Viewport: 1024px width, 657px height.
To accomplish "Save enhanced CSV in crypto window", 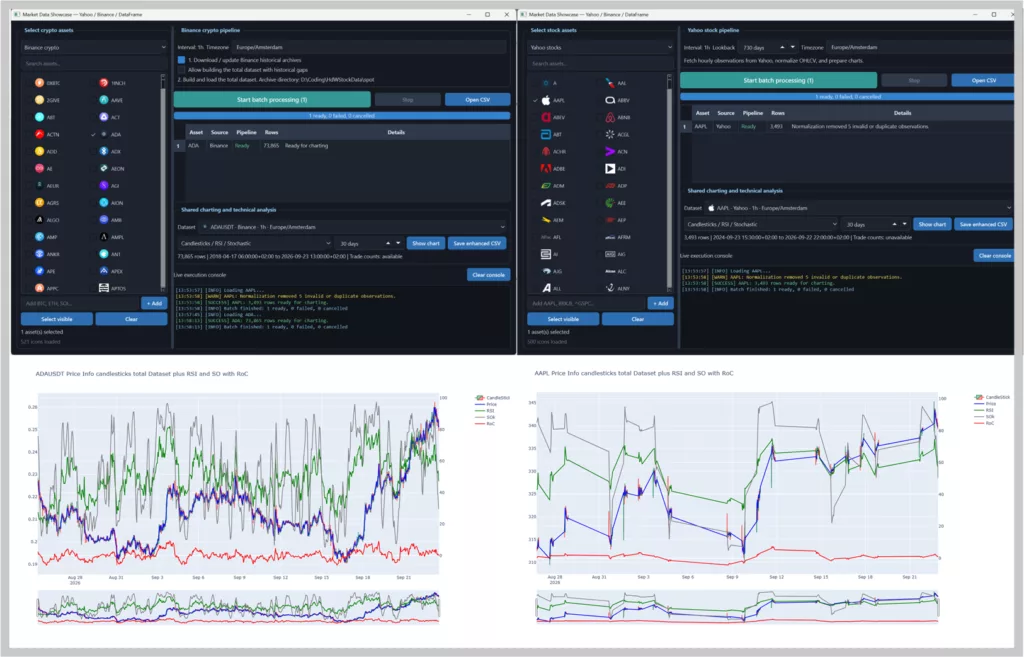I will [477, 243].
